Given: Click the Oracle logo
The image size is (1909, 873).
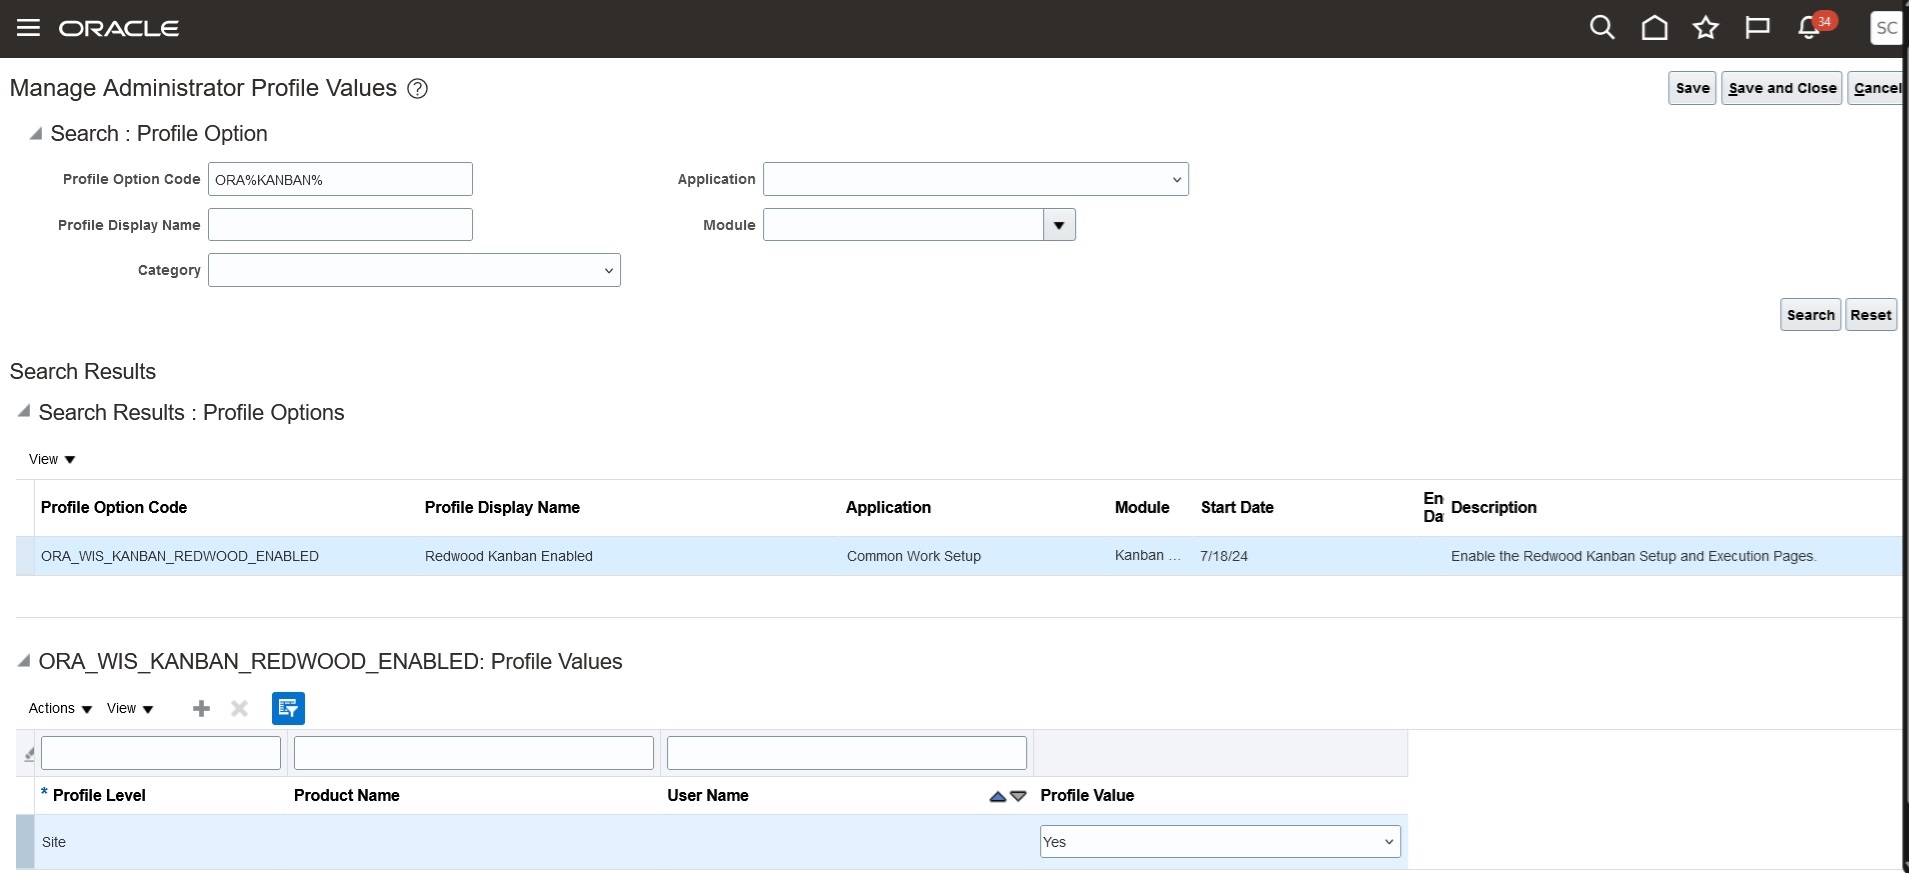Looking at the screenshot, I should tap(119, 28).
